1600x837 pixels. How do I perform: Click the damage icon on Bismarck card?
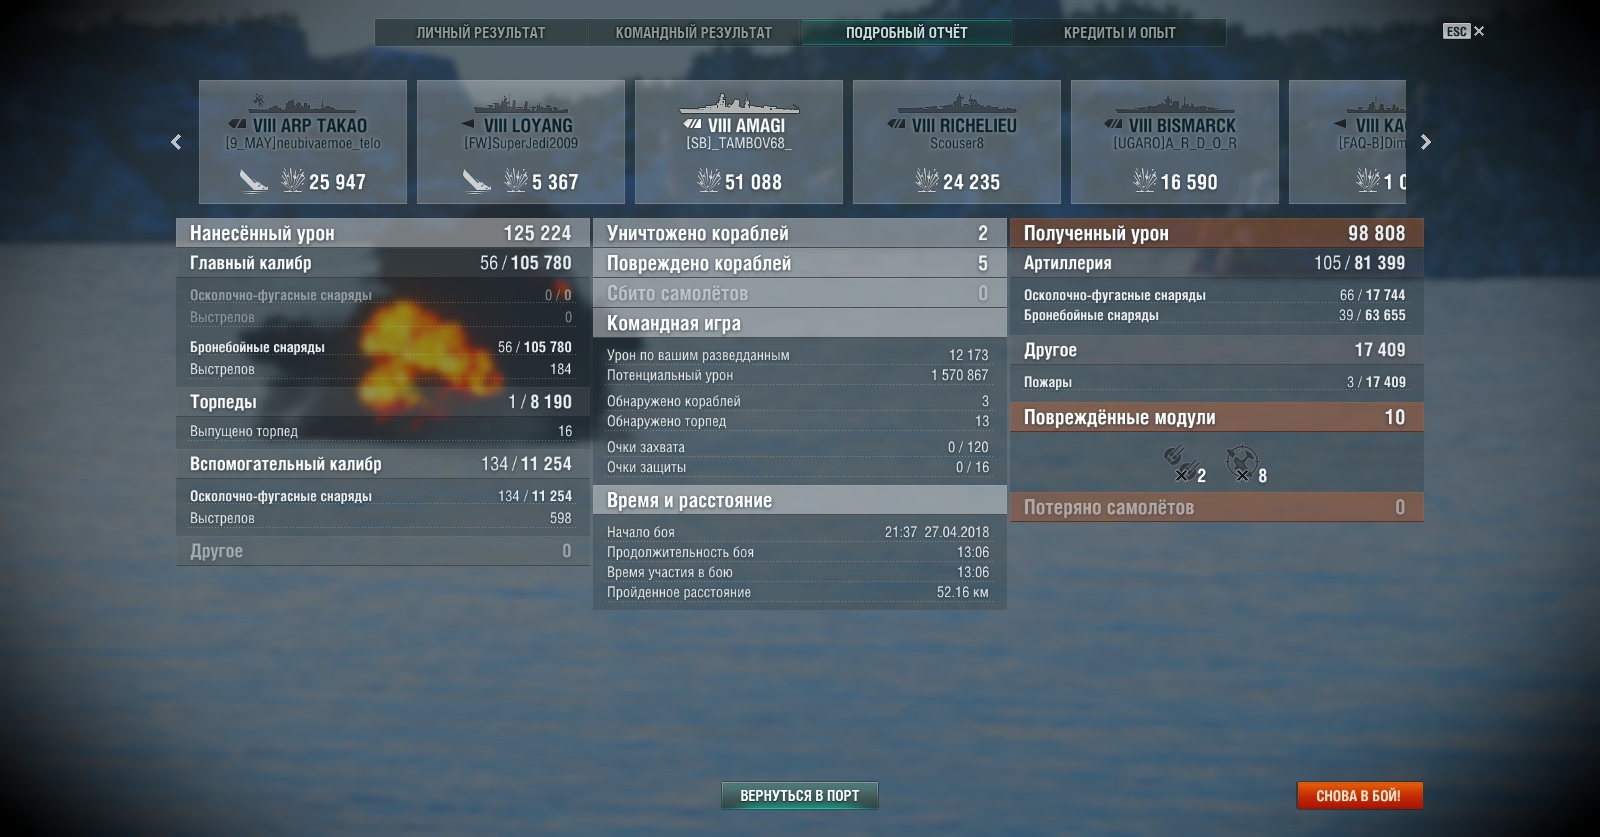pos(1144,180)
